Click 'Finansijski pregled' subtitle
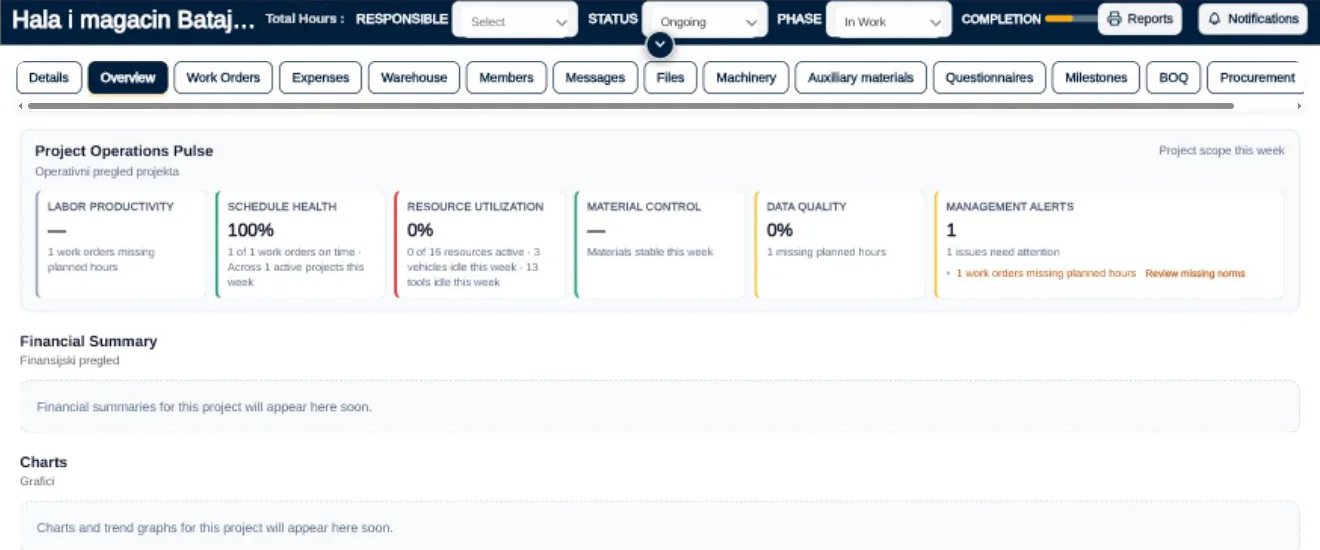This screenshot has height=550, width=1320. [69, 361]
